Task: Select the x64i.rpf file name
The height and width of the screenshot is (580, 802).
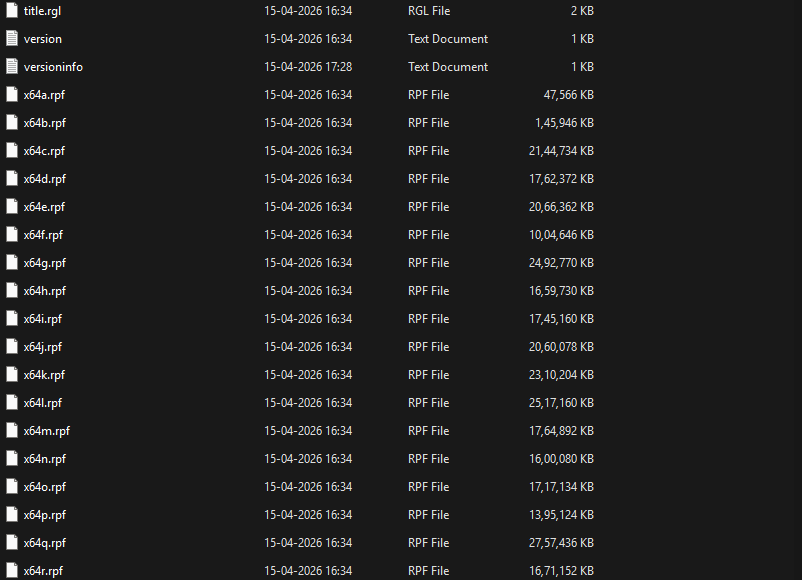Action: [x=42, y=319]
